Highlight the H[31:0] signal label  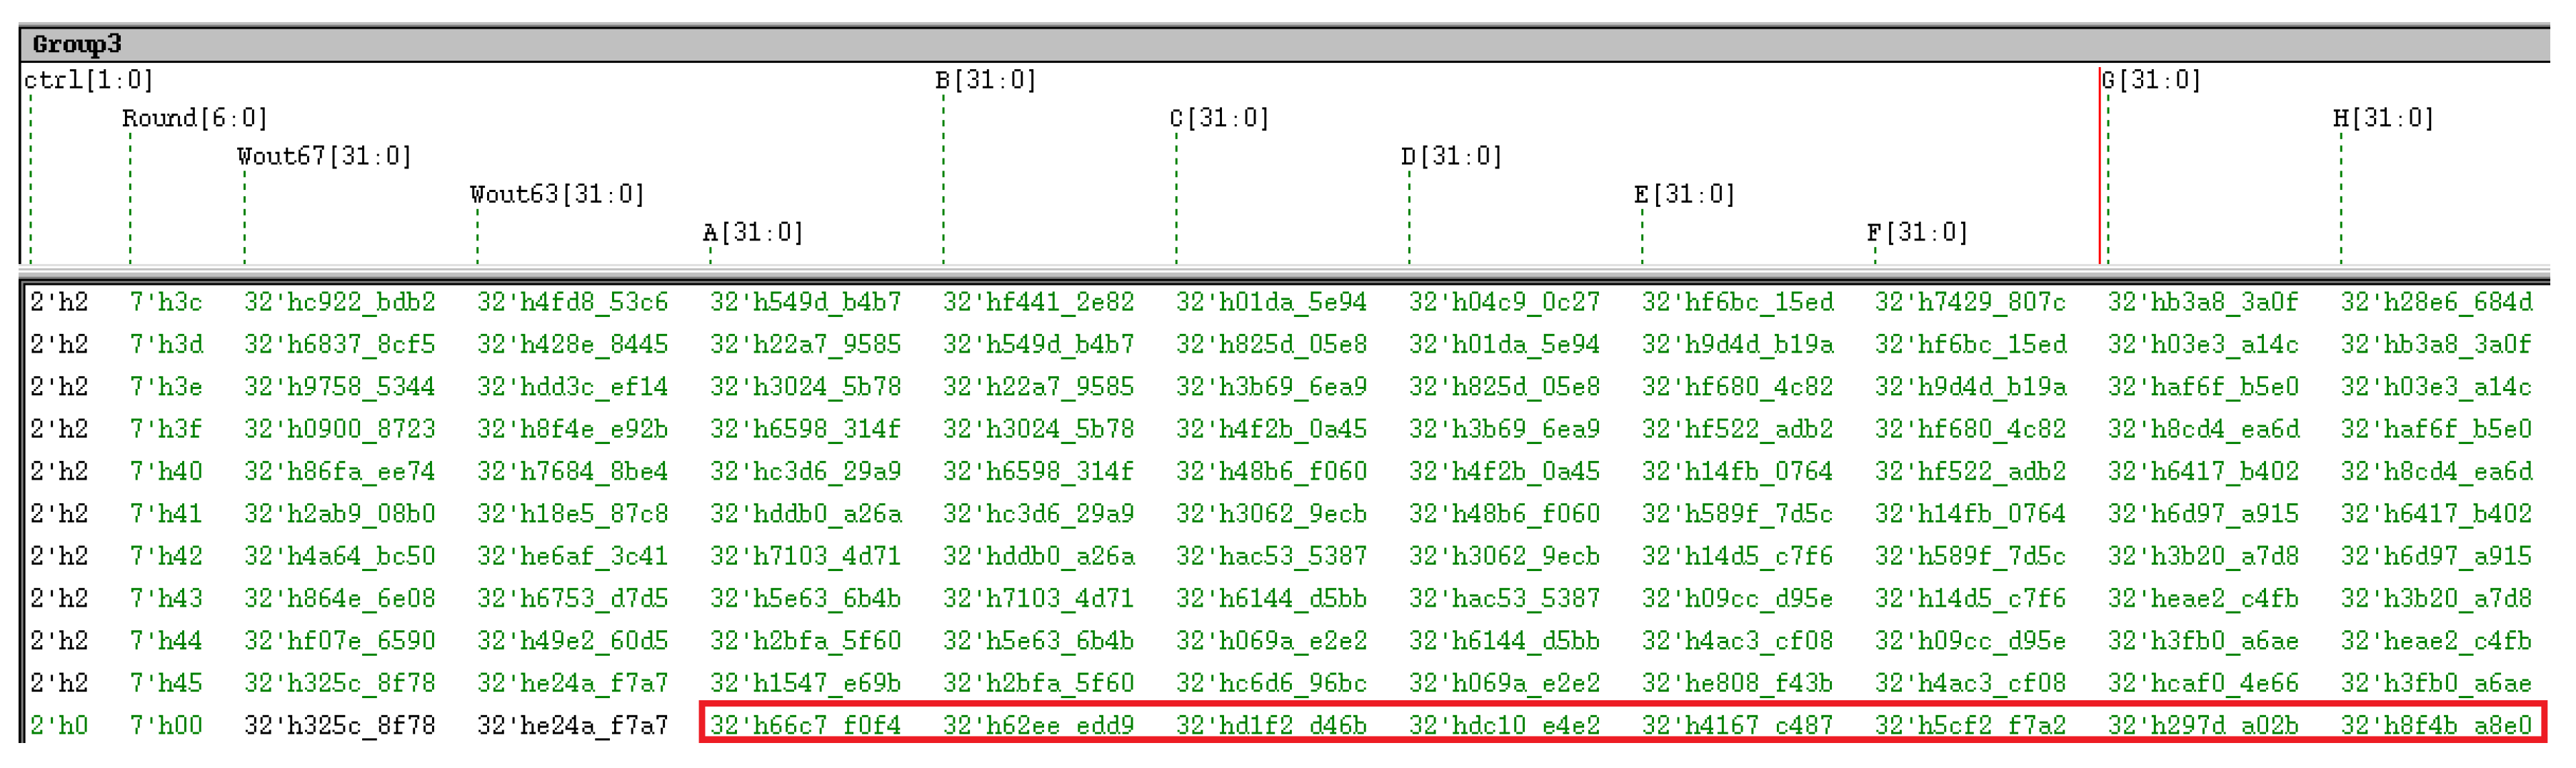click(x=2384, y=118)
